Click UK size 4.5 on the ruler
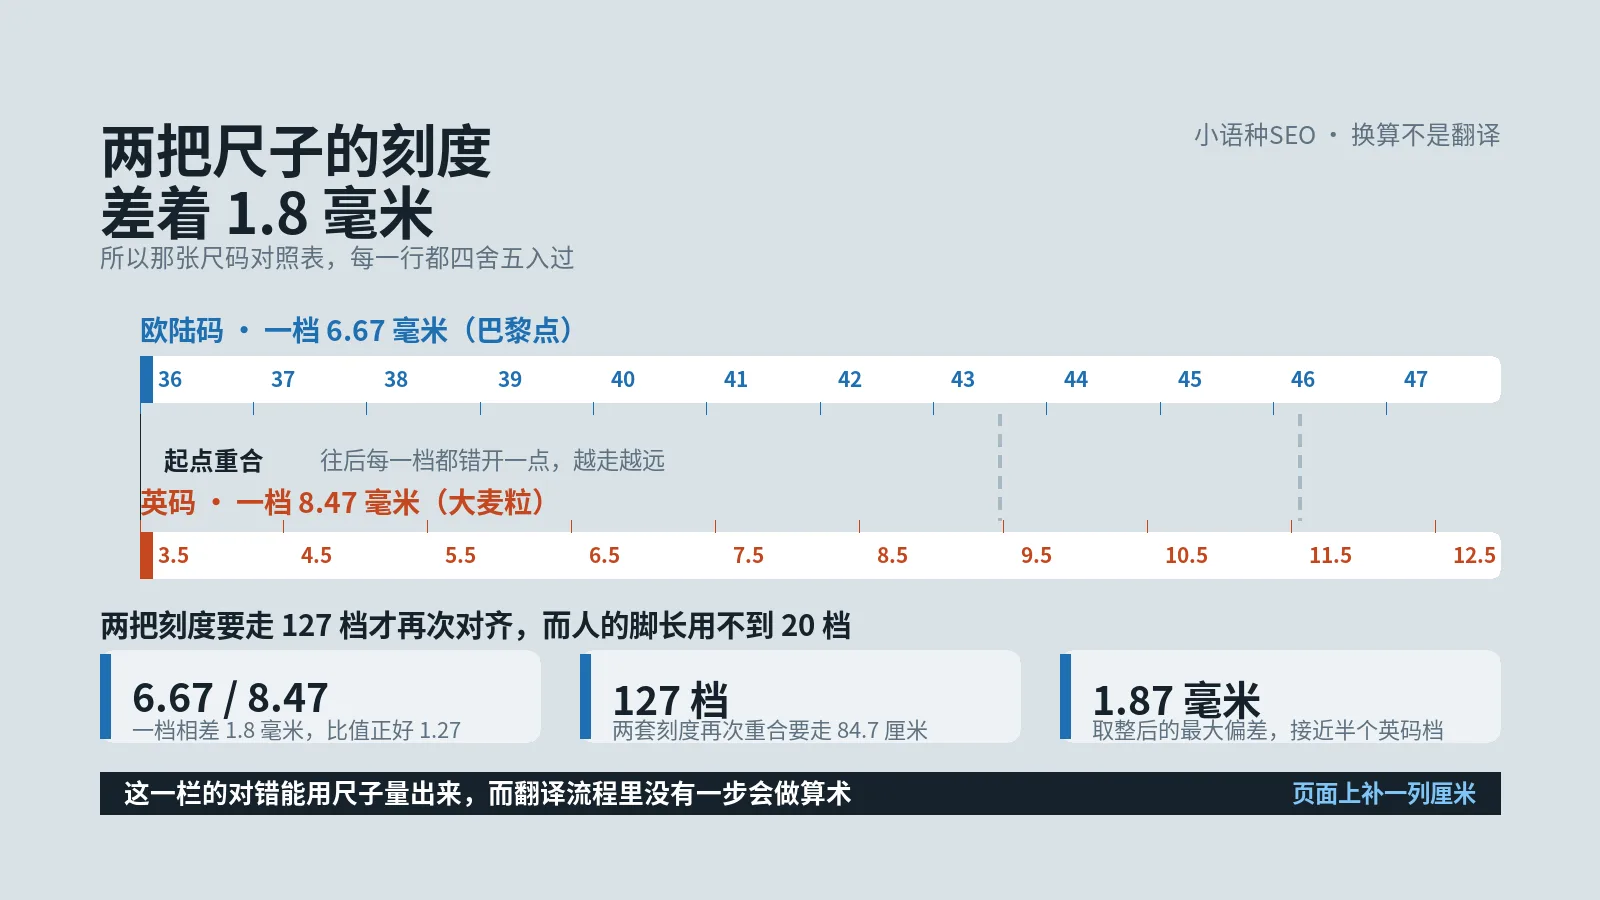Image resolution: width=1600 pixels, height=900 pixels. pyautogui.click(x=316, y=556)
